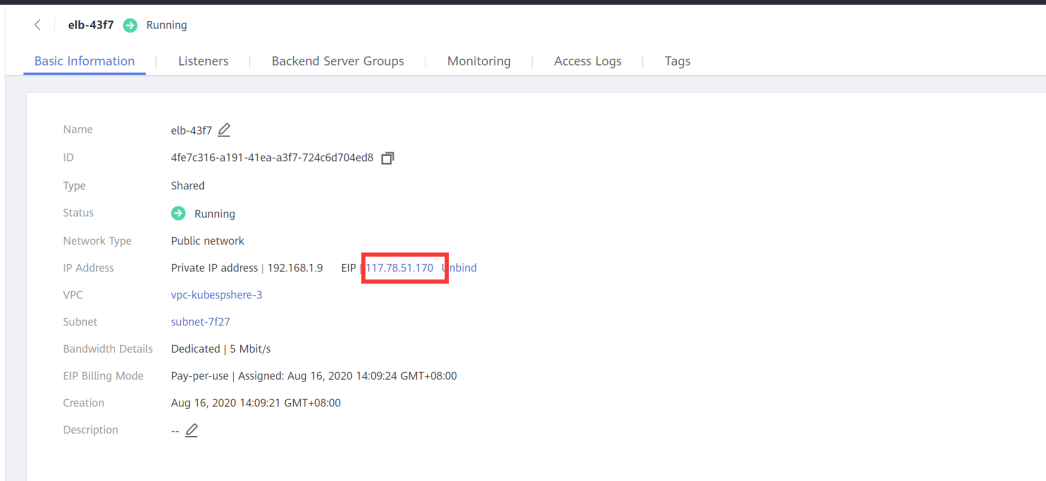This screenshot has height=481, width=1046.
Task: Click the private IP address 192.168.1.9
Action: [x=295, y=268]
